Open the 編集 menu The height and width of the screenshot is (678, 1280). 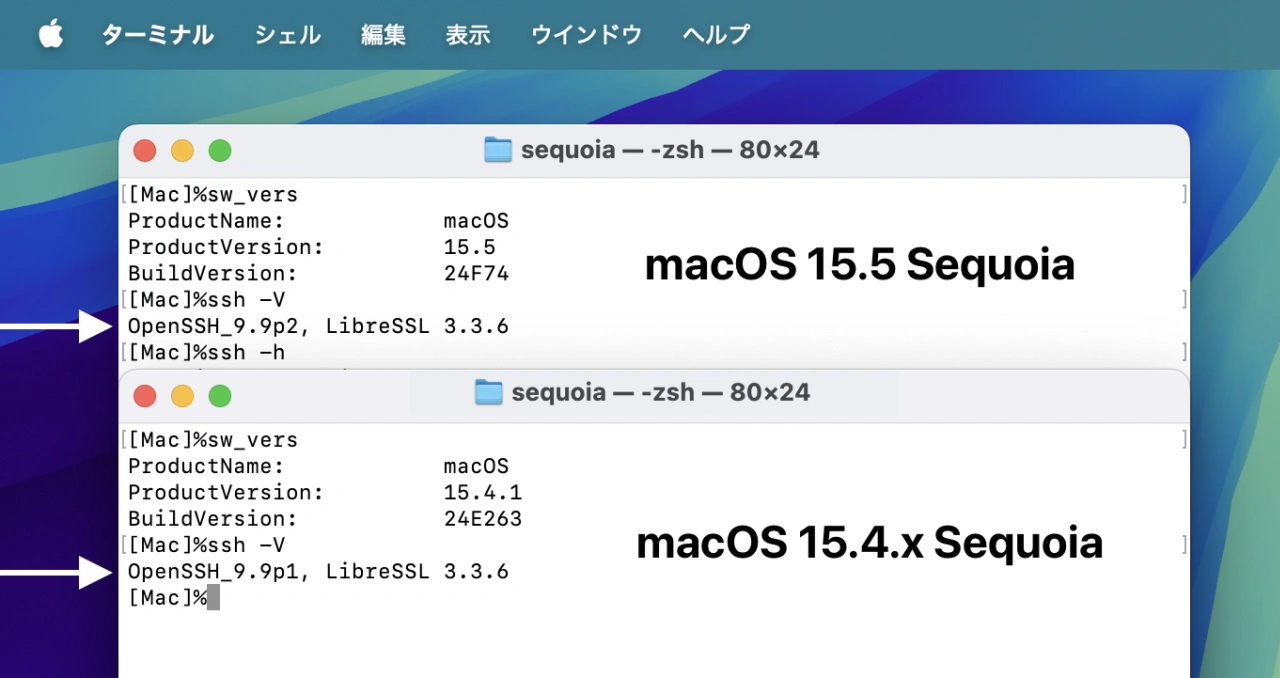pos(383,35)
